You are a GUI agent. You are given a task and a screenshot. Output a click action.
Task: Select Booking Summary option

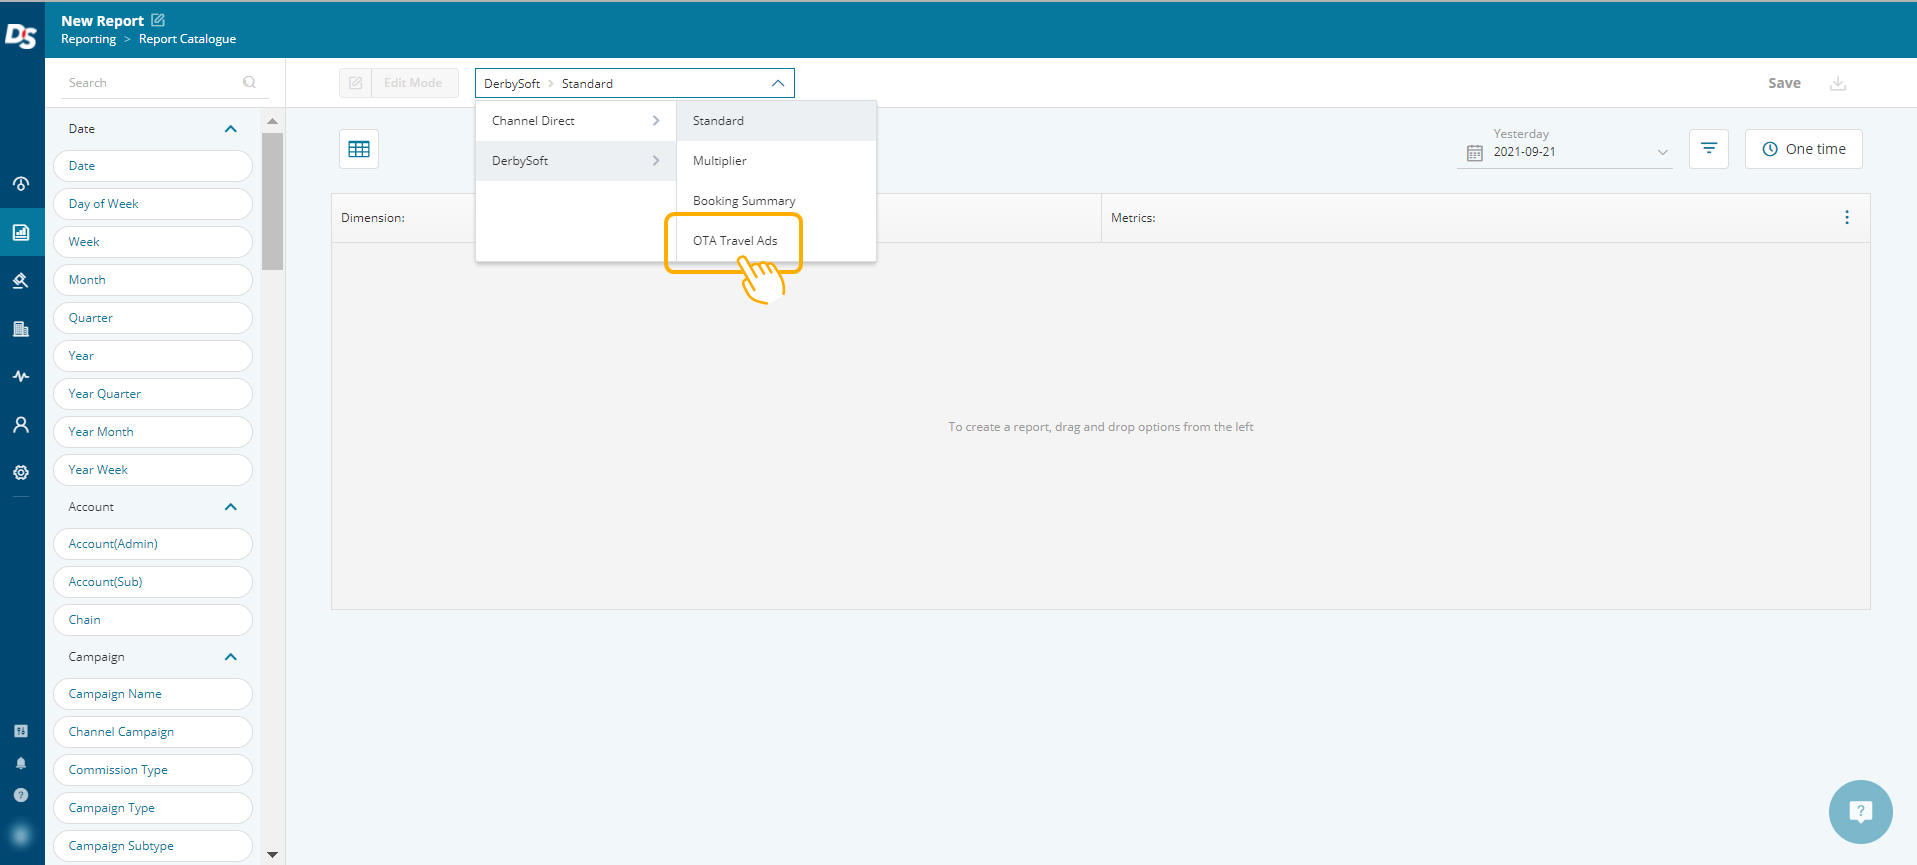pyautogui.click(x=776, y=201)
